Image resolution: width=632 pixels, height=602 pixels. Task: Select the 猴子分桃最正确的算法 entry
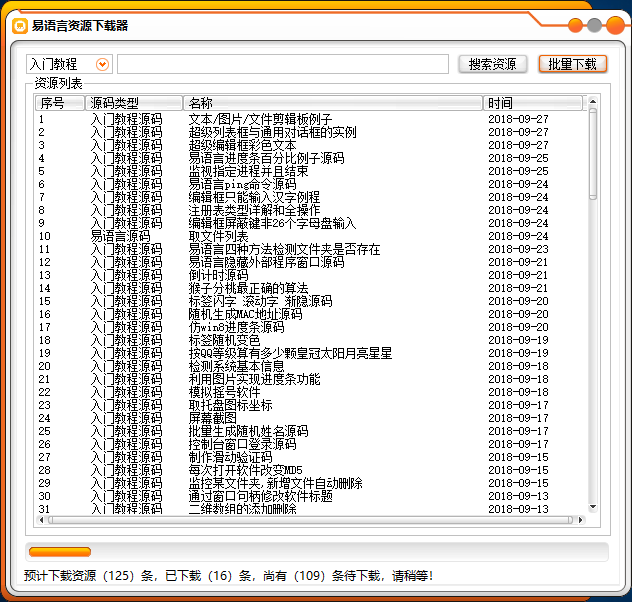[248, 288]
